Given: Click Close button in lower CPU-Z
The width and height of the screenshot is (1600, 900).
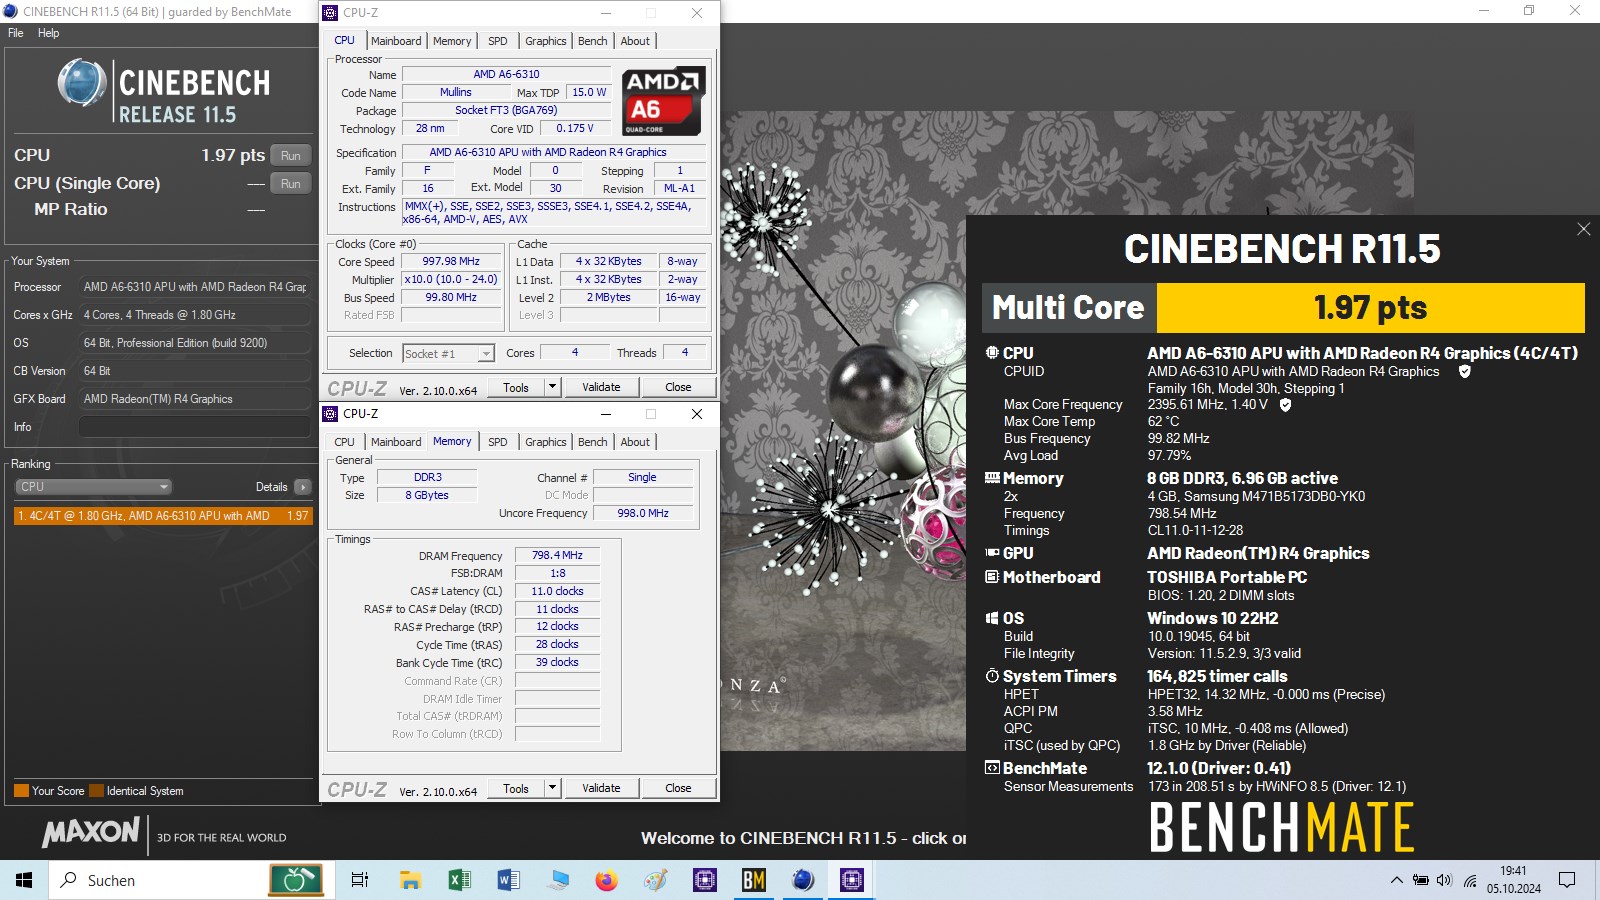Looking at the screenshot, I should click(x=678, y=788).
